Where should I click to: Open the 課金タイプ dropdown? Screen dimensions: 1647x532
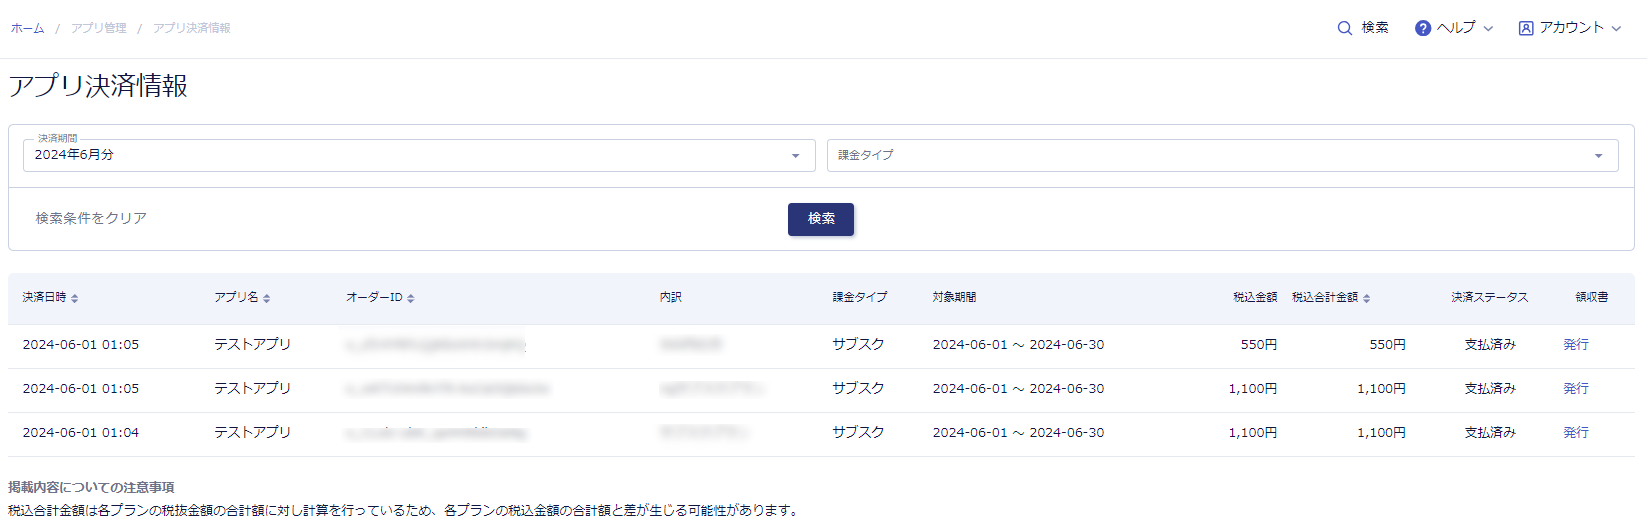click(1222, 155)
